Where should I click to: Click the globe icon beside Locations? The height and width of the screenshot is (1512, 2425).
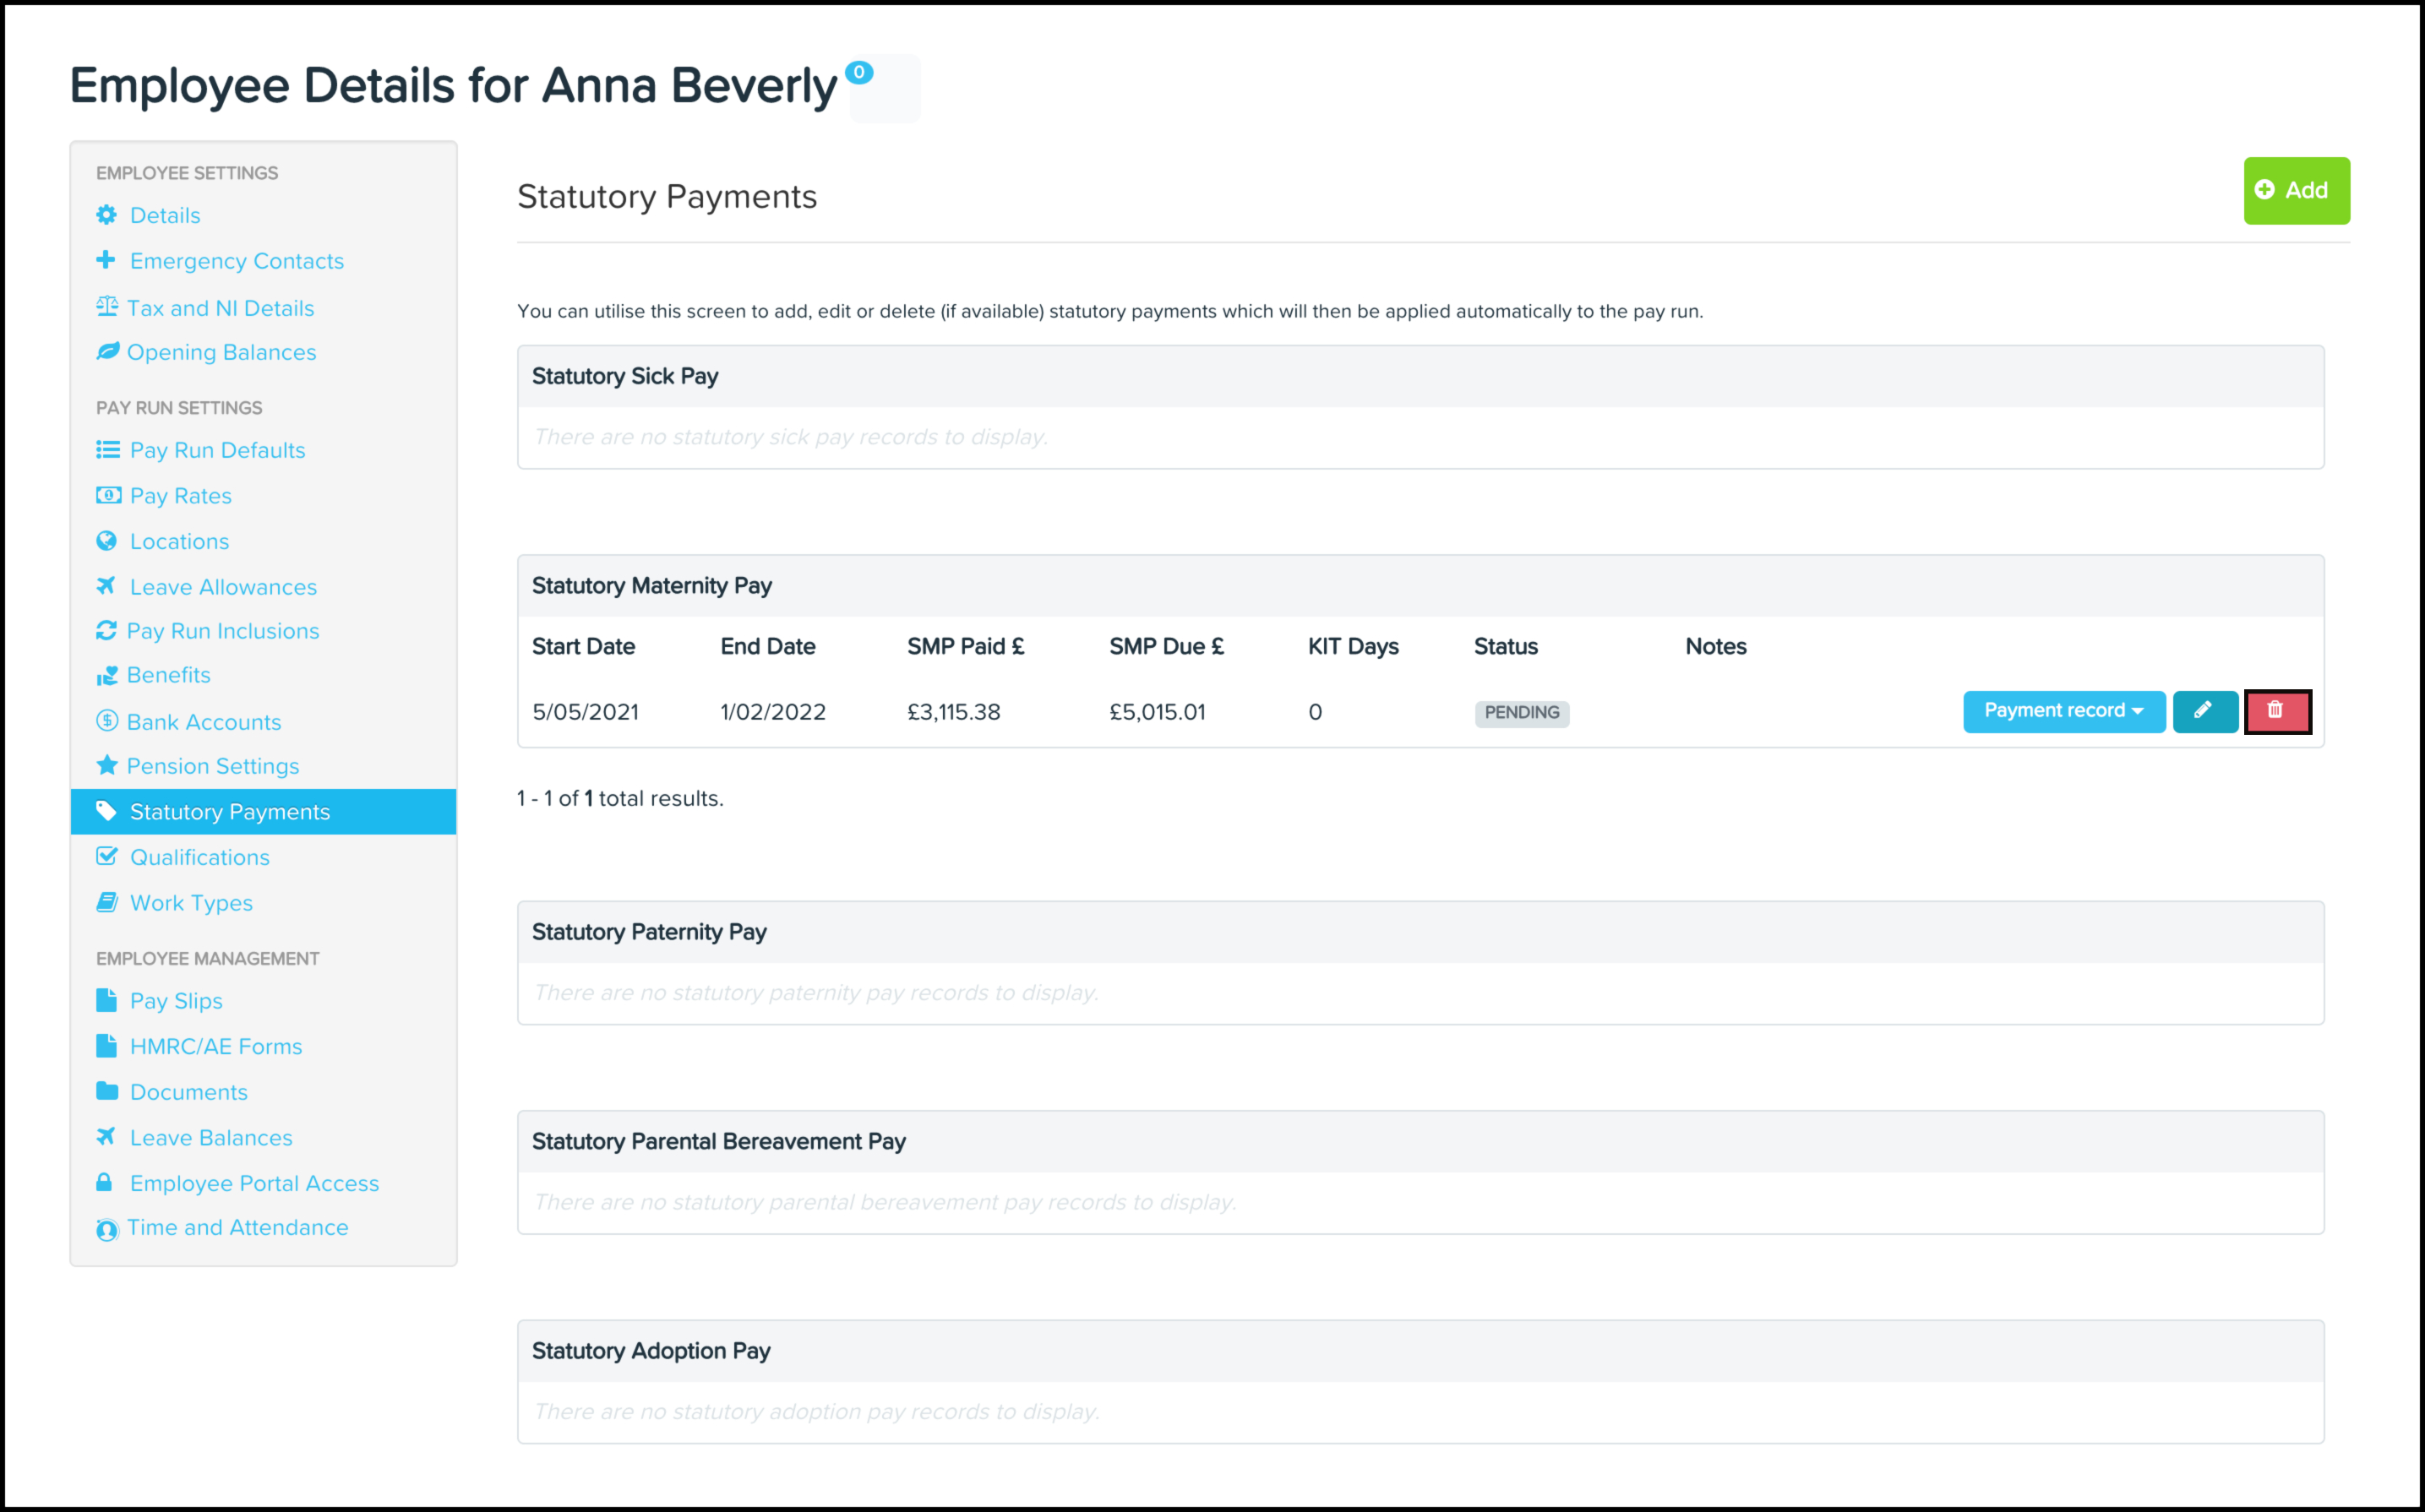106,541
